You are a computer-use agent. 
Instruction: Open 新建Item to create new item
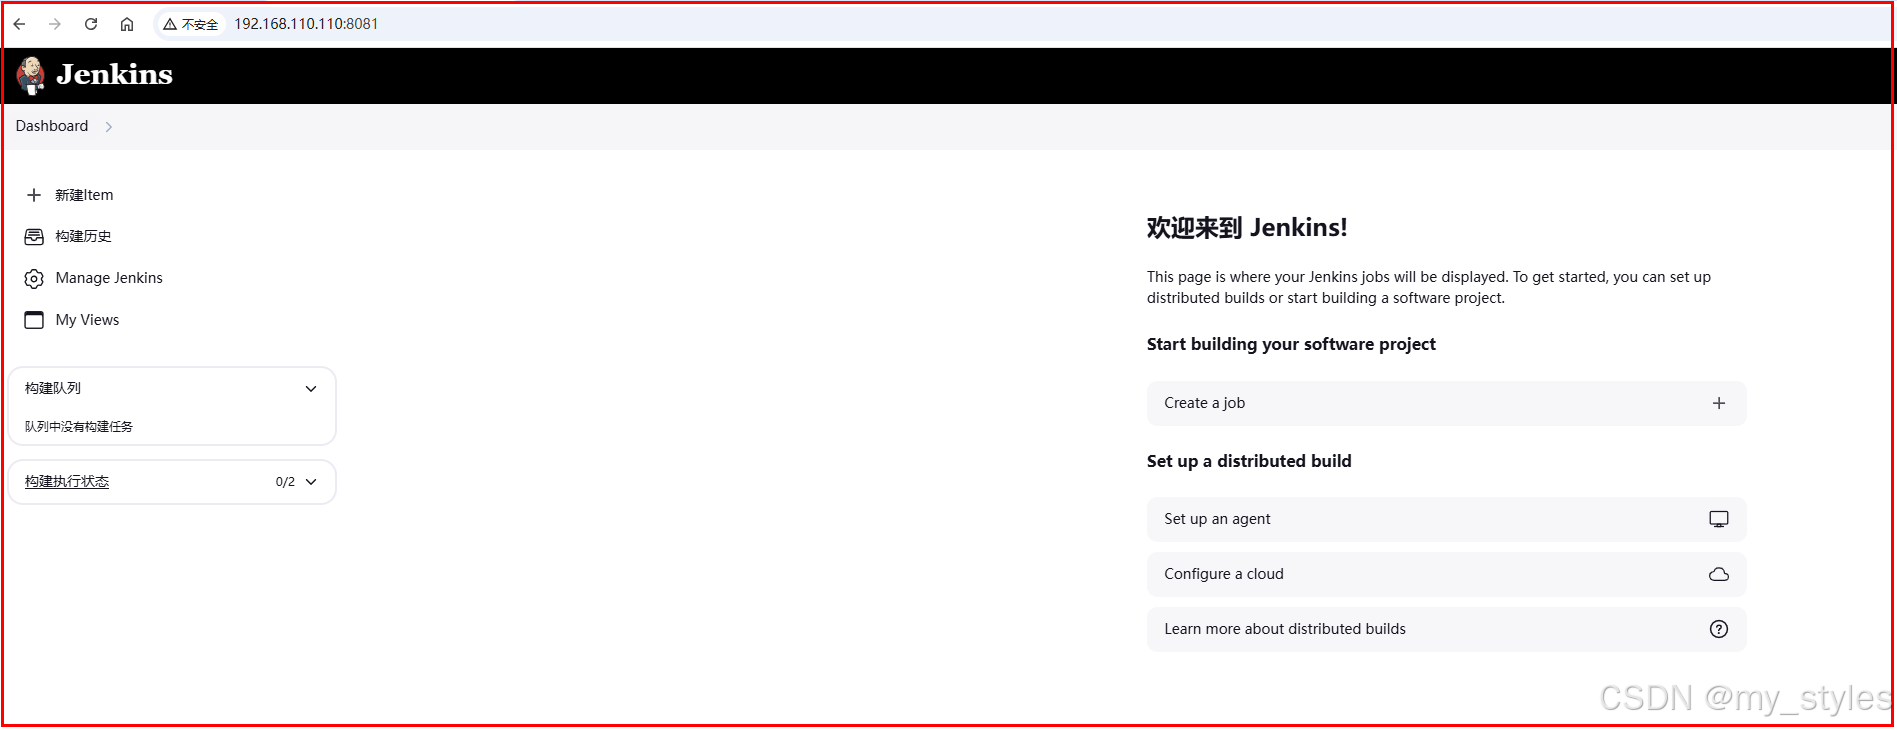[x=84, y=195]
